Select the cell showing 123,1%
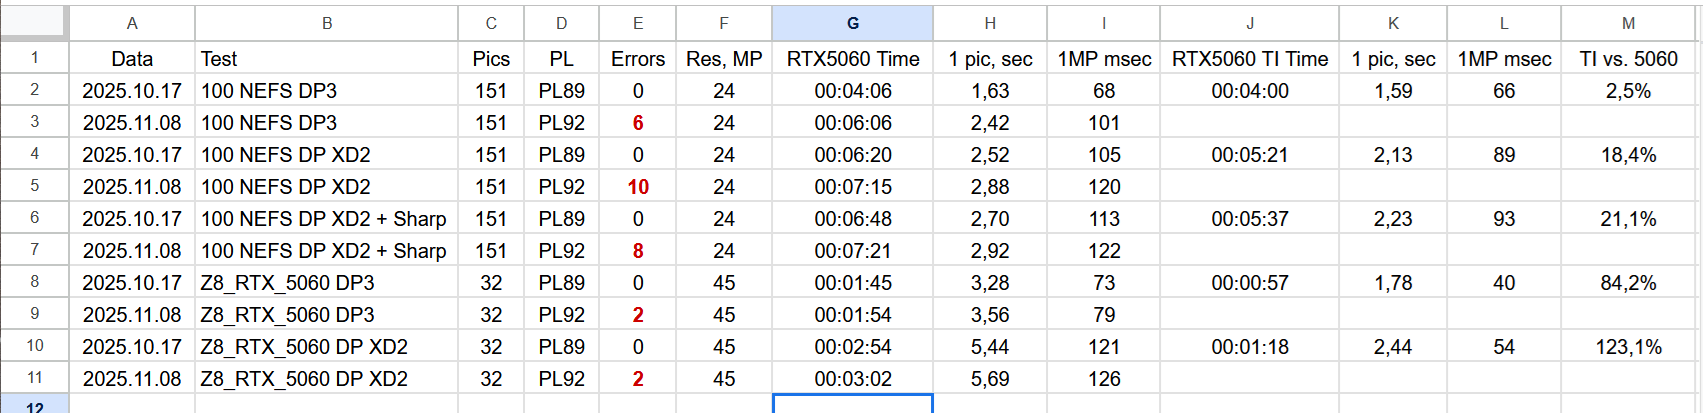Viewport: 1703px width, 413px height. pyautogui.click(x=1628, y=347)
